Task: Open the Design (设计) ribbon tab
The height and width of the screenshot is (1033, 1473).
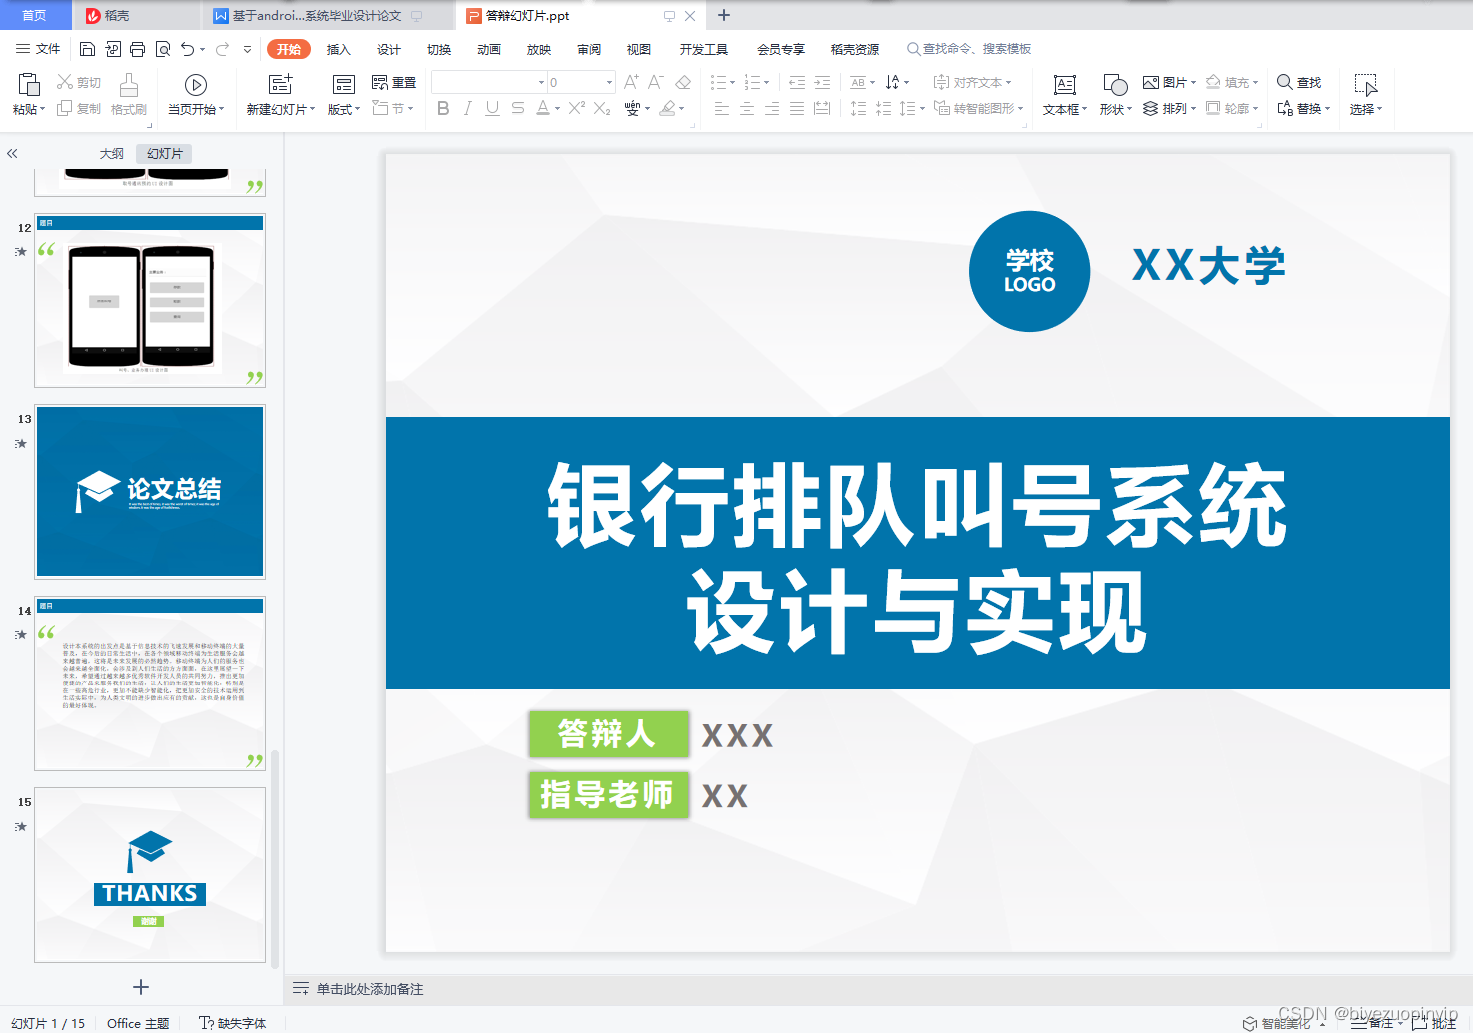Action: point(389,49)
